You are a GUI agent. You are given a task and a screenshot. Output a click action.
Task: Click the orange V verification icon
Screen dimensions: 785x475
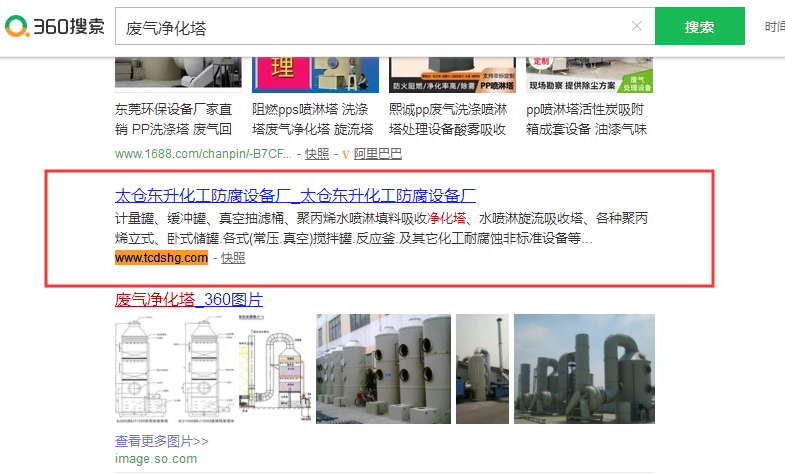(x=345, y=154)
